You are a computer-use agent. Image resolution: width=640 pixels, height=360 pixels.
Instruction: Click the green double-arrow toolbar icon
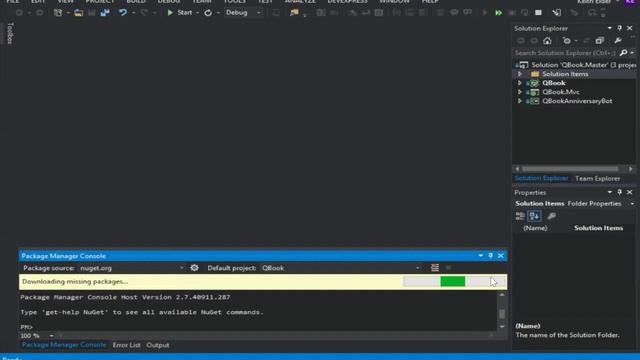pyautogui.click(x=498, y=13)
